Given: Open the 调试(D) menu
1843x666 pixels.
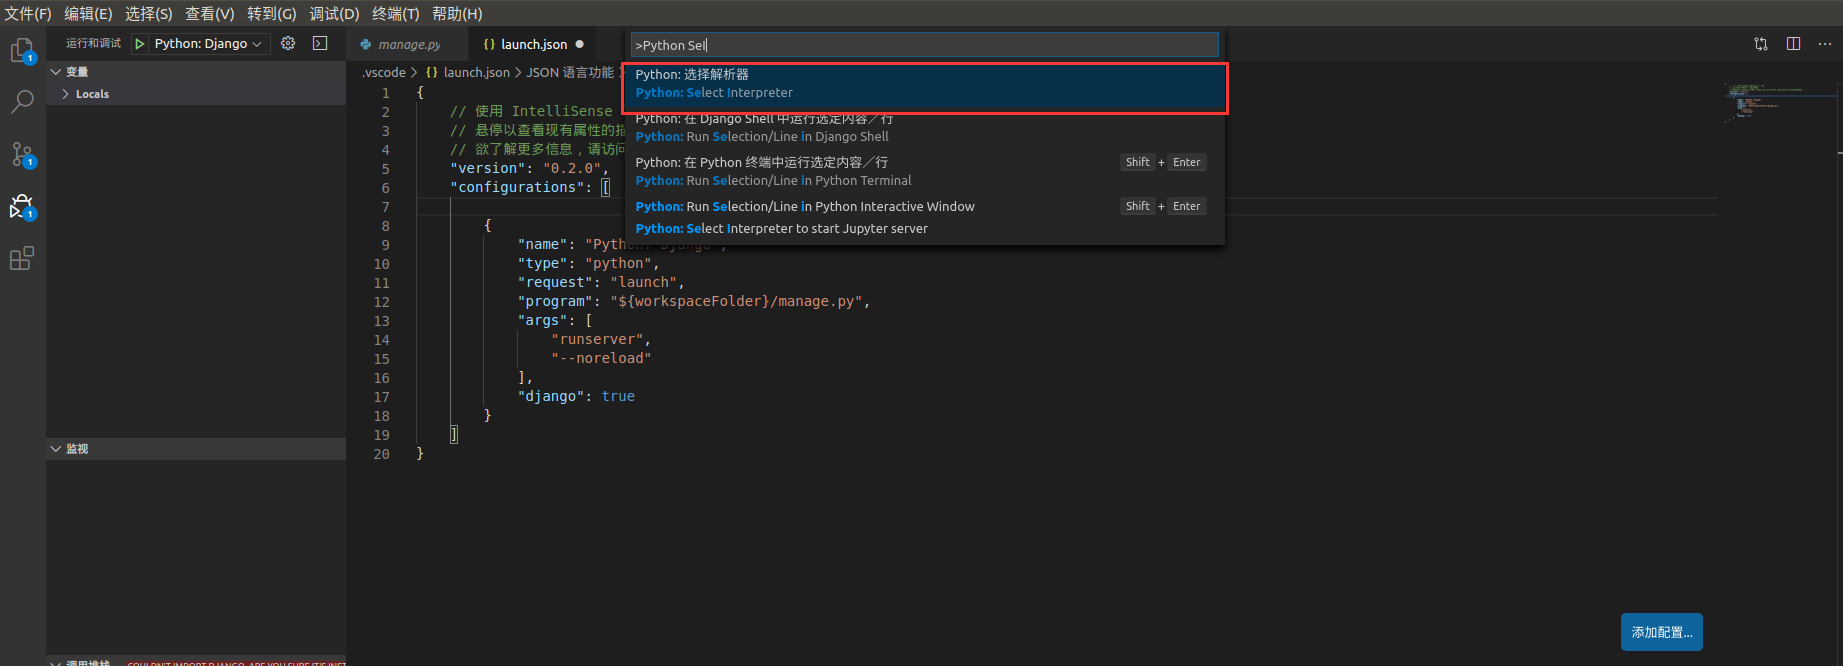Looking at the screenshot, I should [x=334, y=14].
